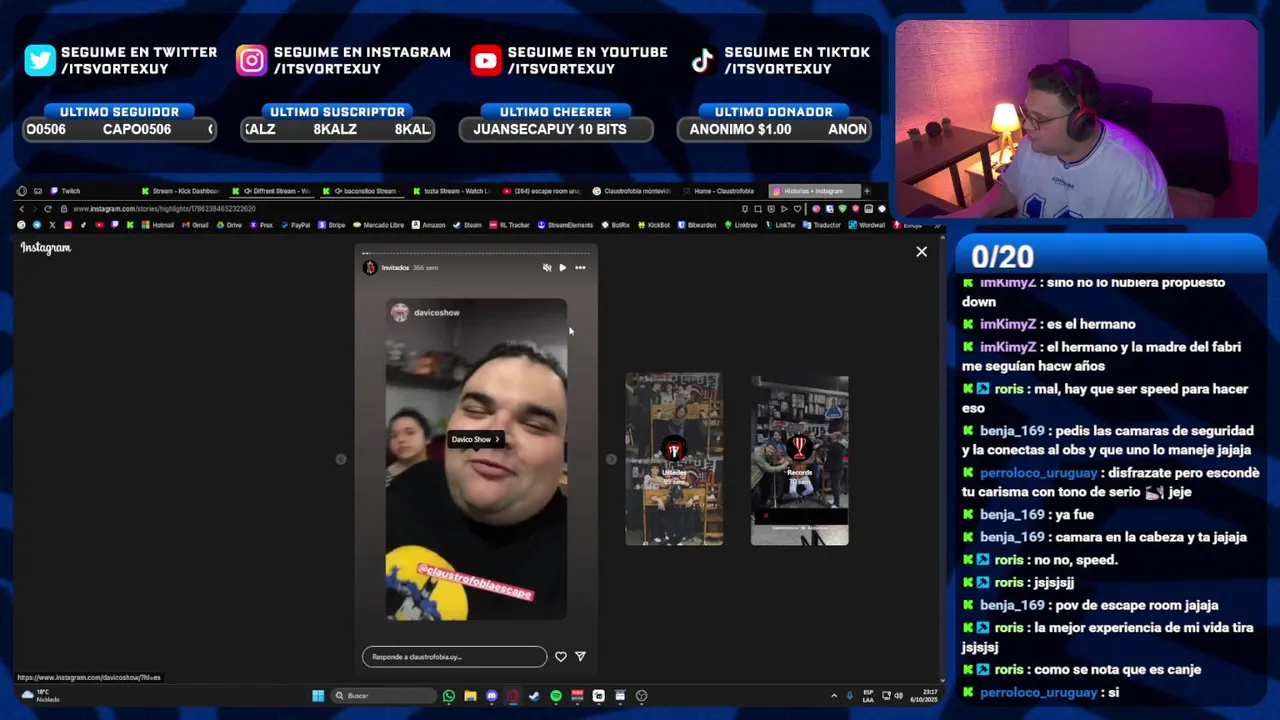Open the 'Ustedes' highlight thumbnail
This screenshot has width=1280, height=720.
(x=674, y=459)
